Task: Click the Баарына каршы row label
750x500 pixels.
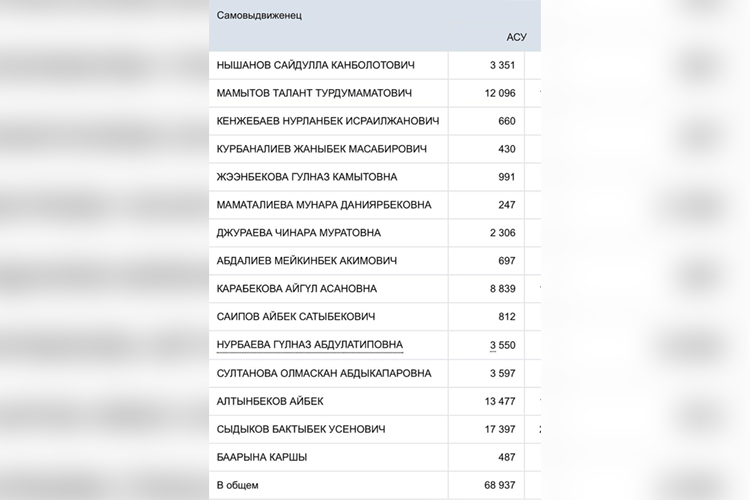Action: coord(262,457)
